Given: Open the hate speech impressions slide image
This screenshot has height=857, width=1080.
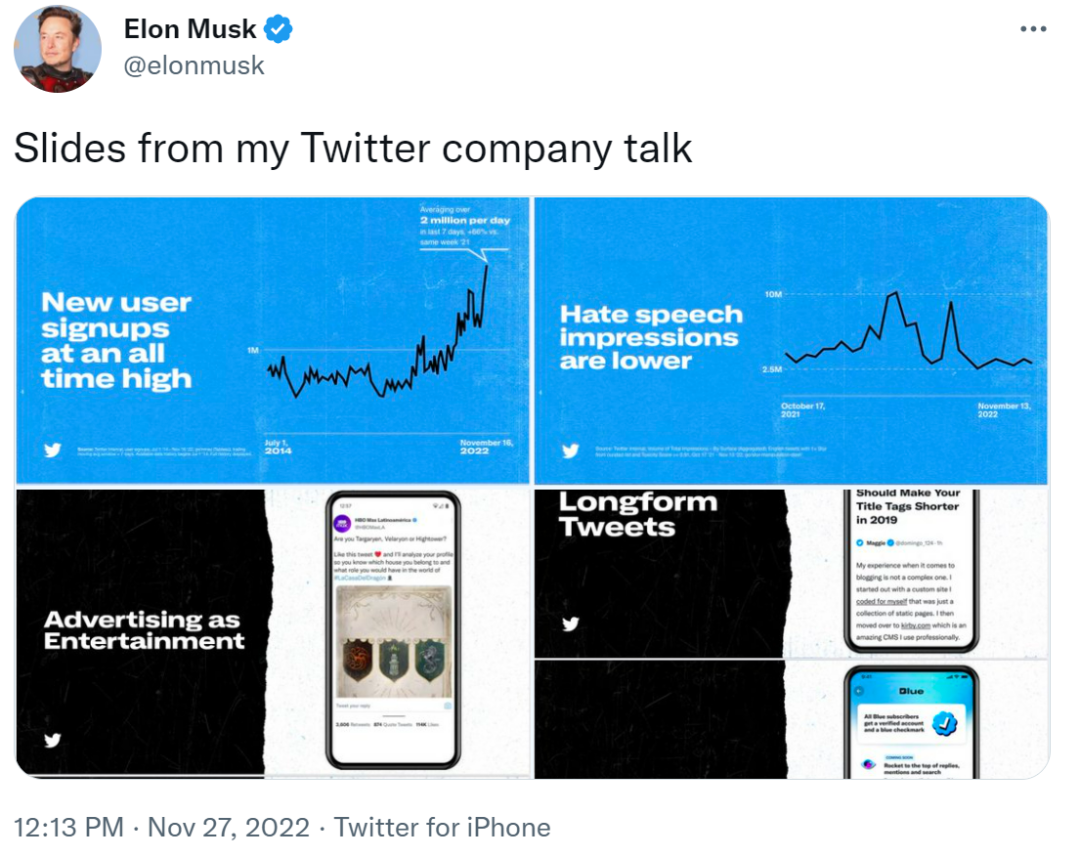Looking at the screenshot, I should [x=790, y=340].
